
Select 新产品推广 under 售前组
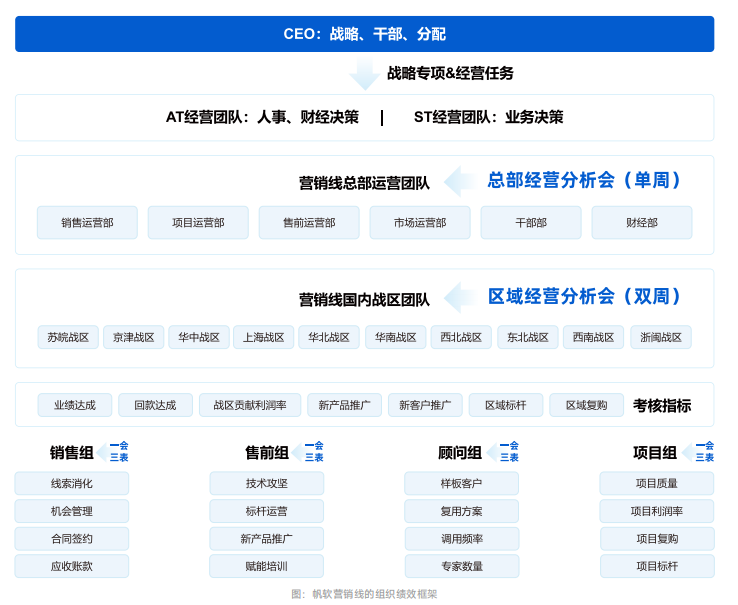click(x=266, y=539)
